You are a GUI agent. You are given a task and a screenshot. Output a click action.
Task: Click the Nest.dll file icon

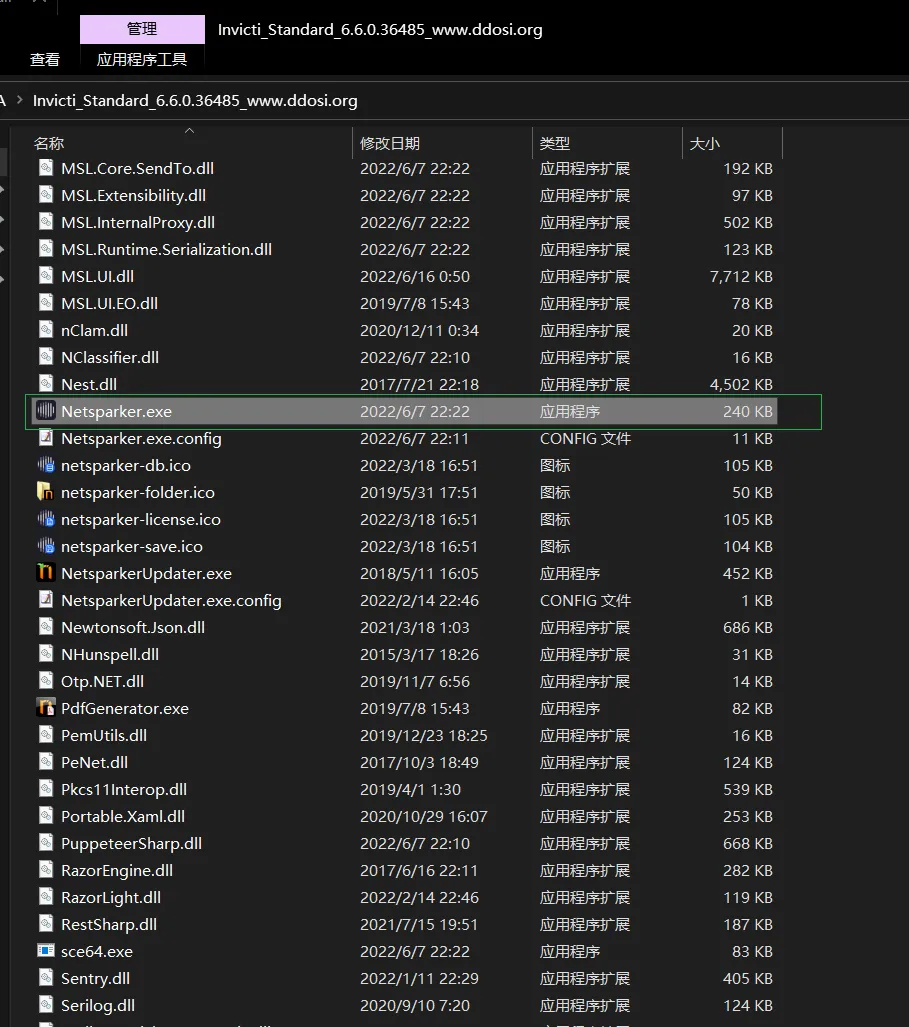coord(46,384)
